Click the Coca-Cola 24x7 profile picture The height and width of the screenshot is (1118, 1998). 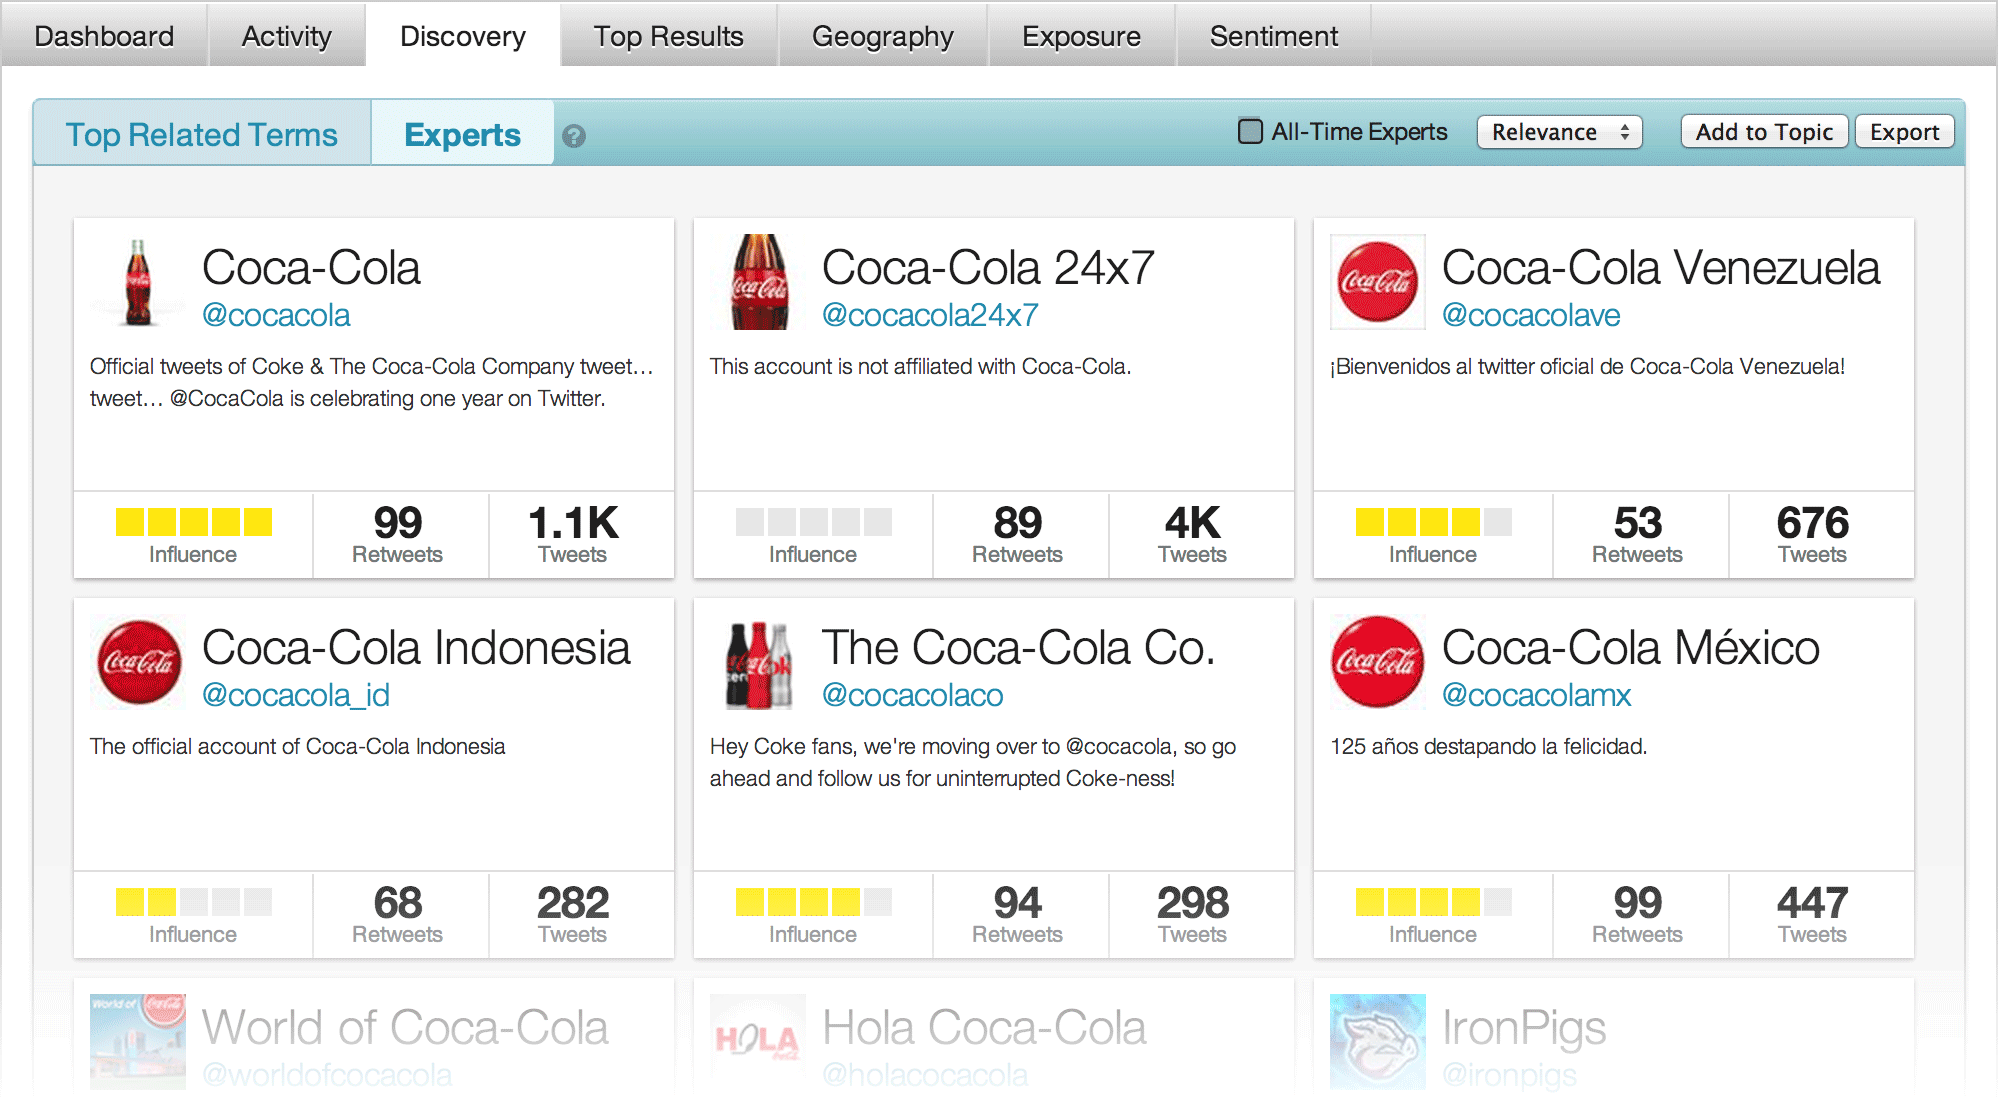coord(758,282)
